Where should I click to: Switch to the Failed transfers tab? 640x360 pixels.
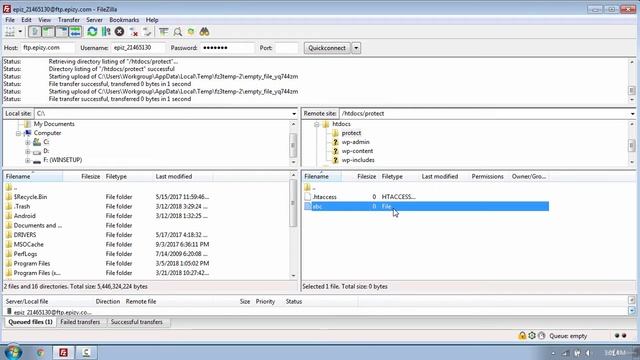click(x=80, y=322)
